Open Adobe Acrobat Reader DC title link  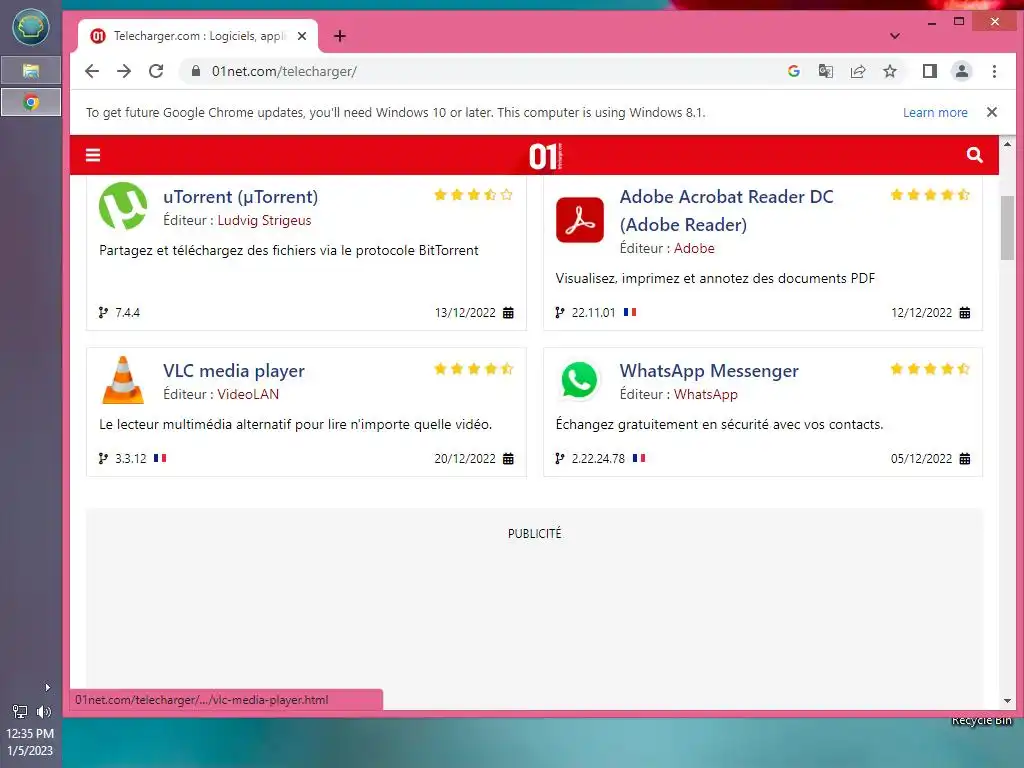click(726, 210)
